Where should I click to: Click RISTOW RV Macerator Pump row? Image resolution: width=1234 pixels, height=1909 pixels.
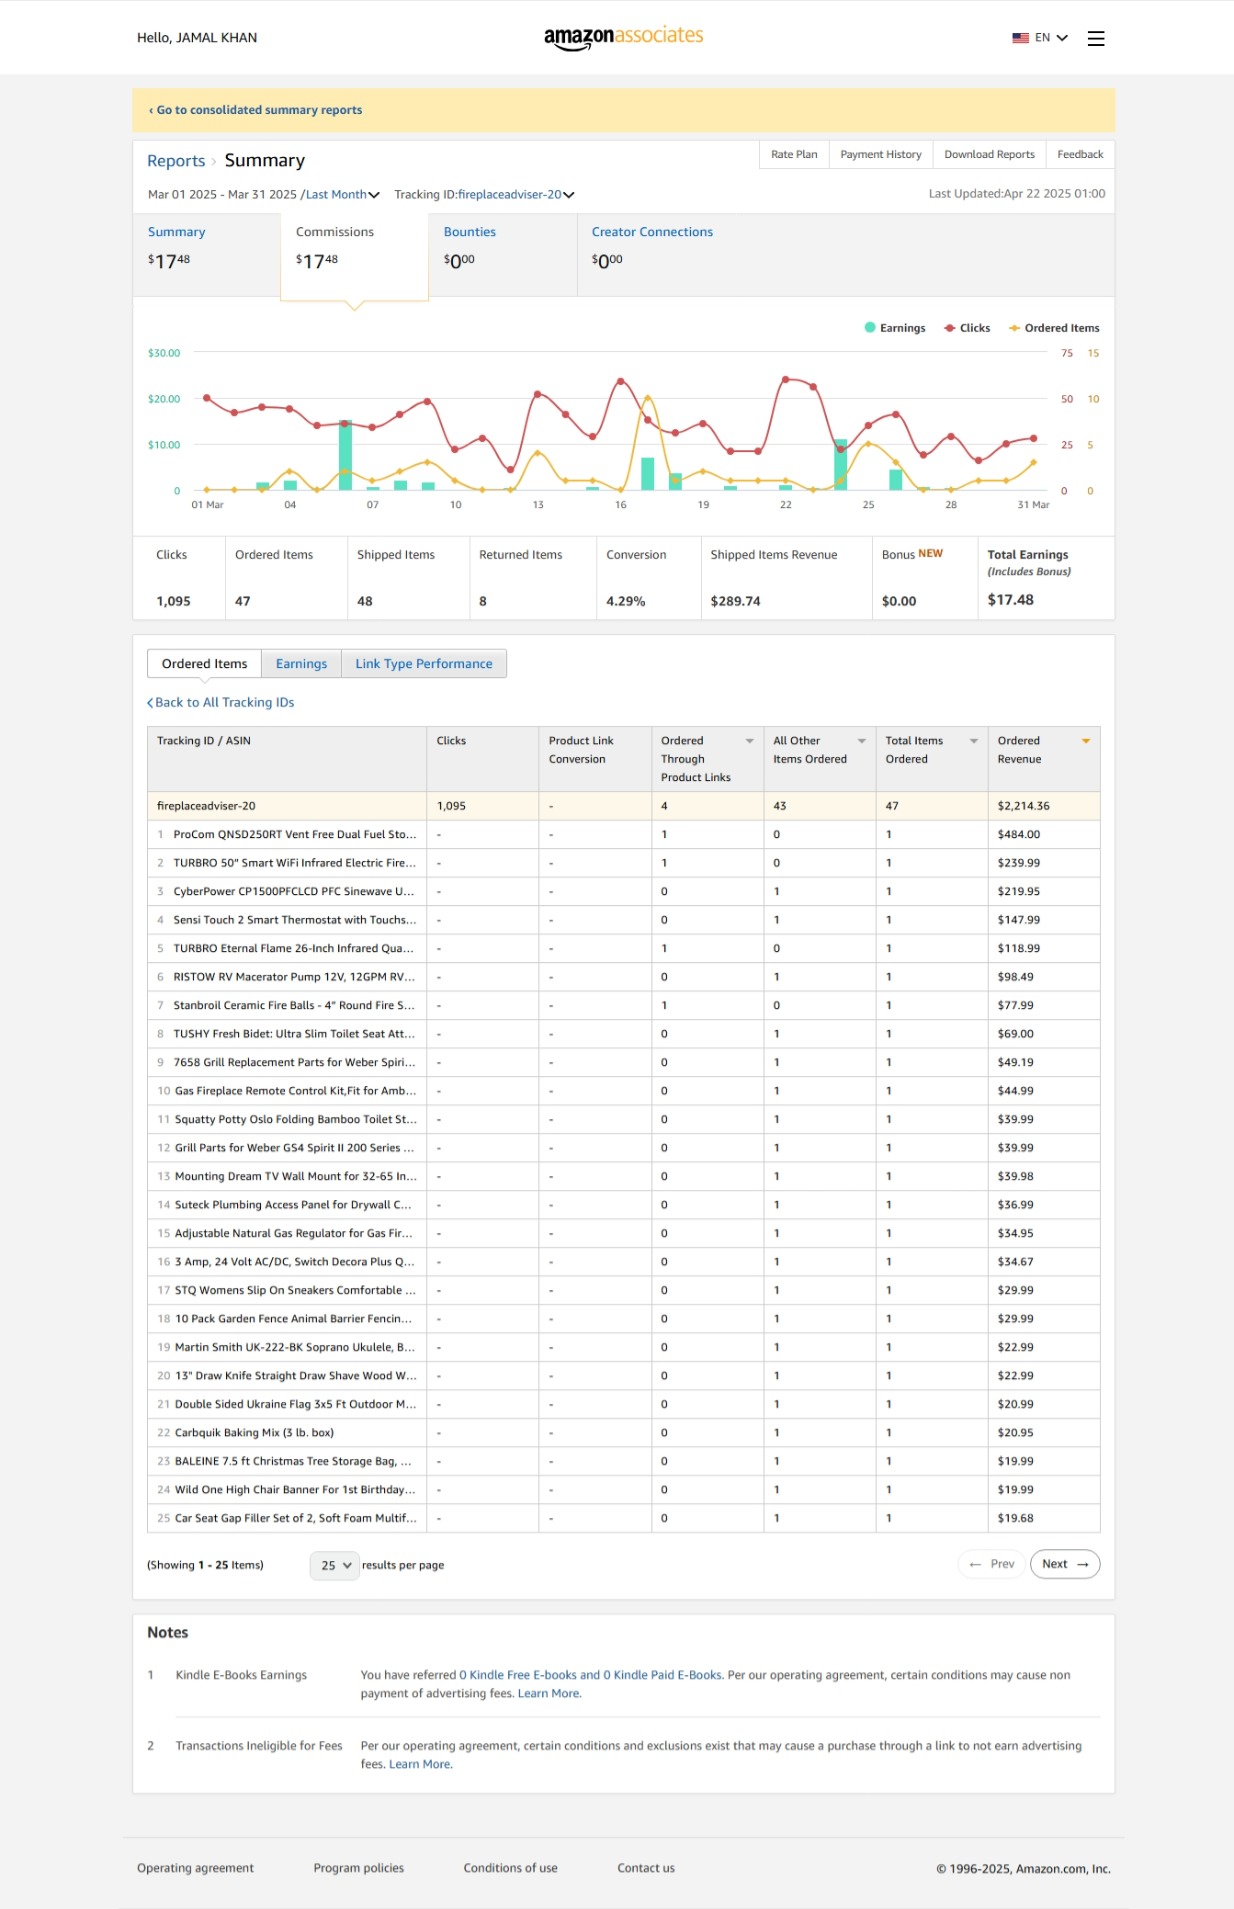coord(623,977)
